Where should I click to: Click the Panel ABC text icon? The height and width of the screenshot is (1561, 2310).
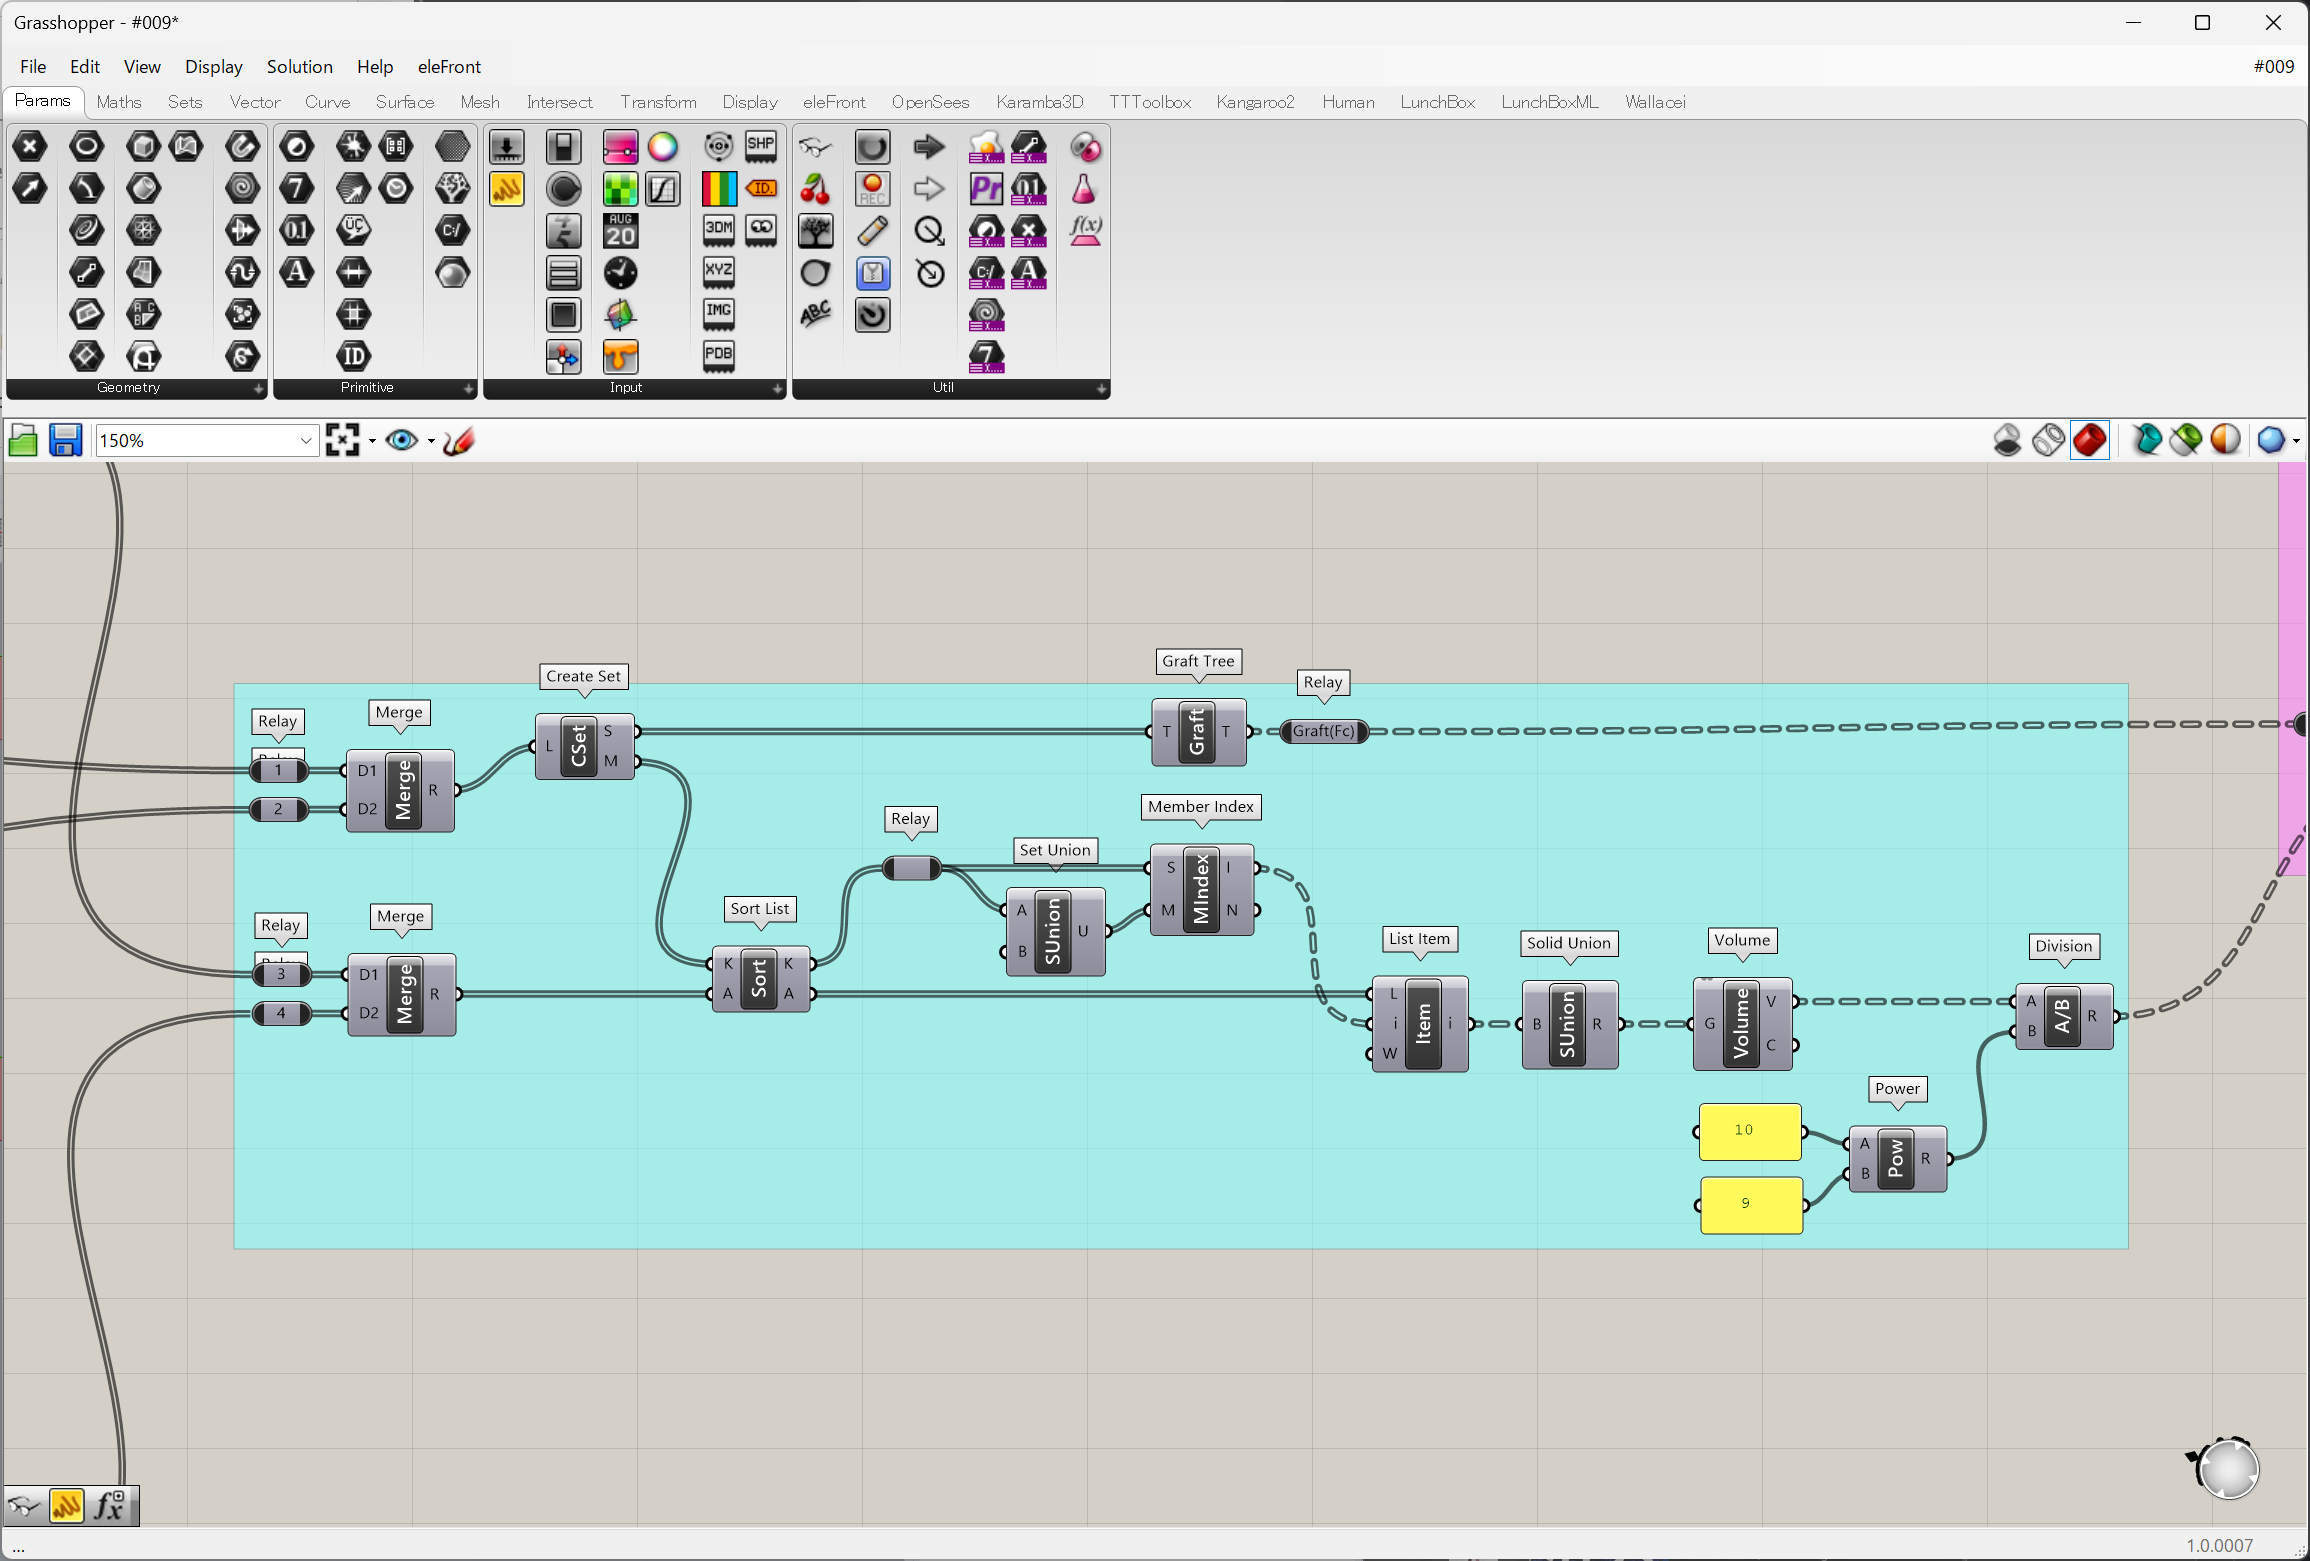click(815, 315)
